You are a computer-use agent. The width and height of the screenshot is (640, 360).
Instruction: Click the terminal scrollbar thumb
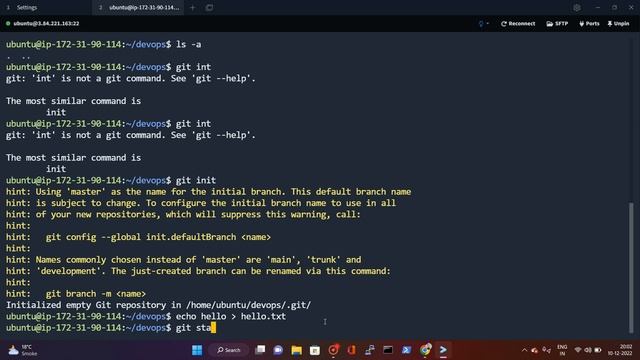pos(631,267)
